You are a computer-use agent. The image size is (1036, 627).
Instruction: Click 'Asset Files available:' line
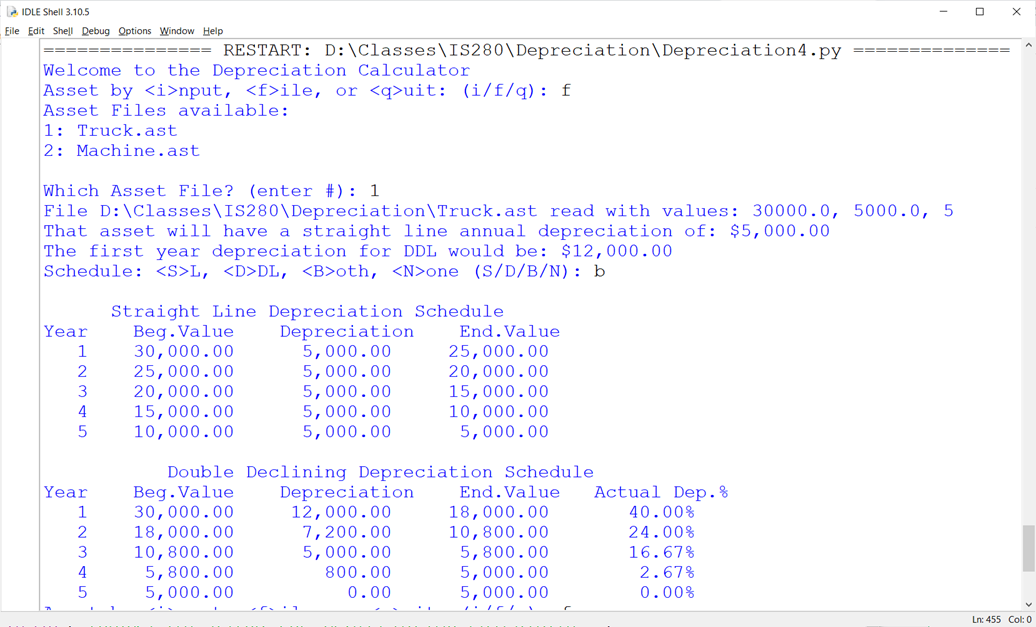166,110
